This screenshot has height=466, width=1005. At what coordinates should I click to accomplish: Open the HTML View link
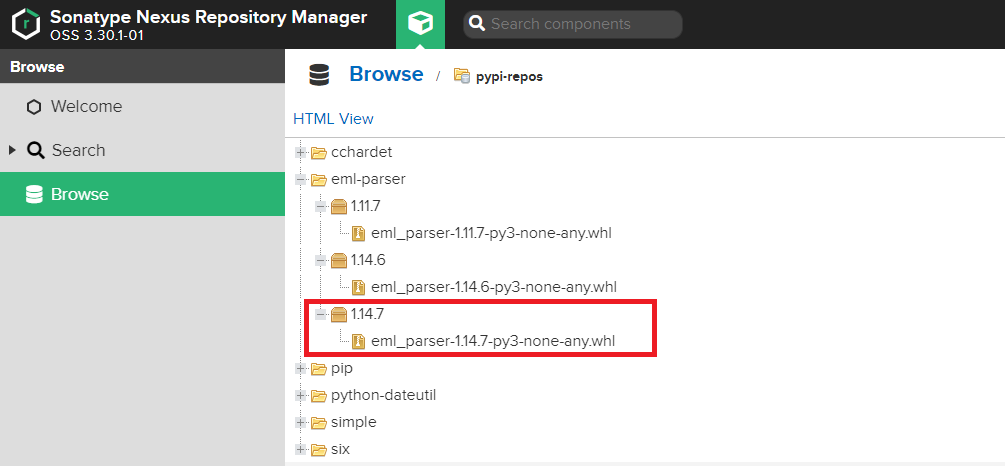(x=333, y=119)
